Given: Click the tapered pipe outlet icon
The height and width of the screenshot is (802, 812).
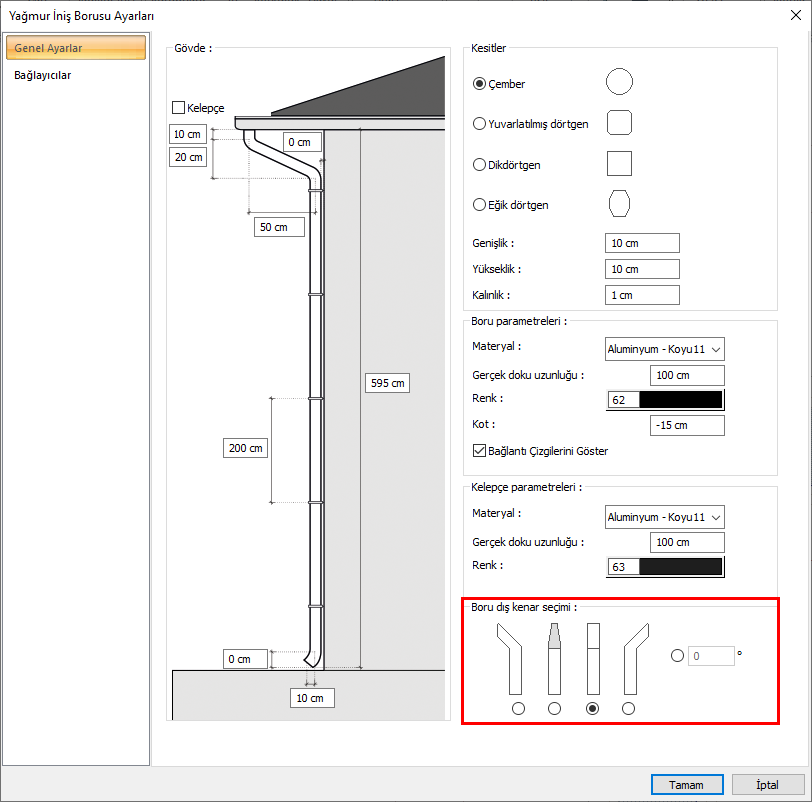Looking at the screenshot, I should [x=554, y=658].
